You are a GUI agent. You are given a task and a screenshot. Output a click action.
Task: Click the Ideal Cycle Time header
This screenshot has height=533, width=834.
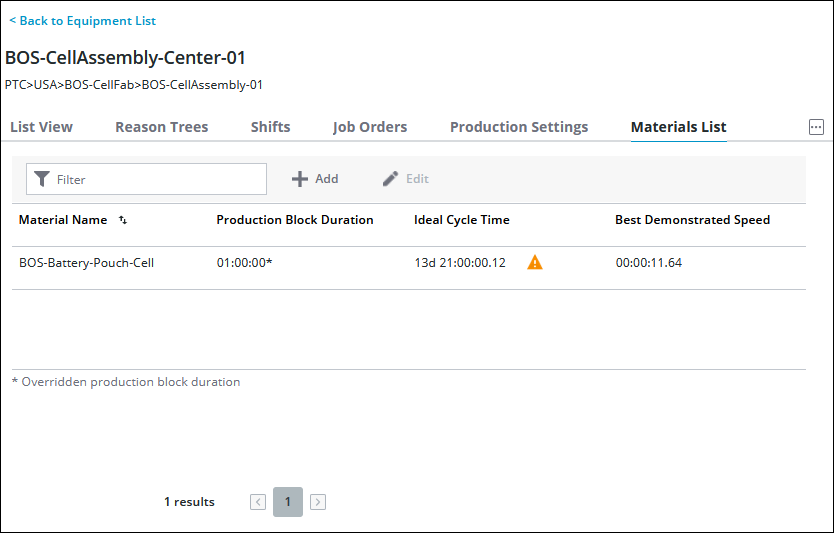coord(462,220)
